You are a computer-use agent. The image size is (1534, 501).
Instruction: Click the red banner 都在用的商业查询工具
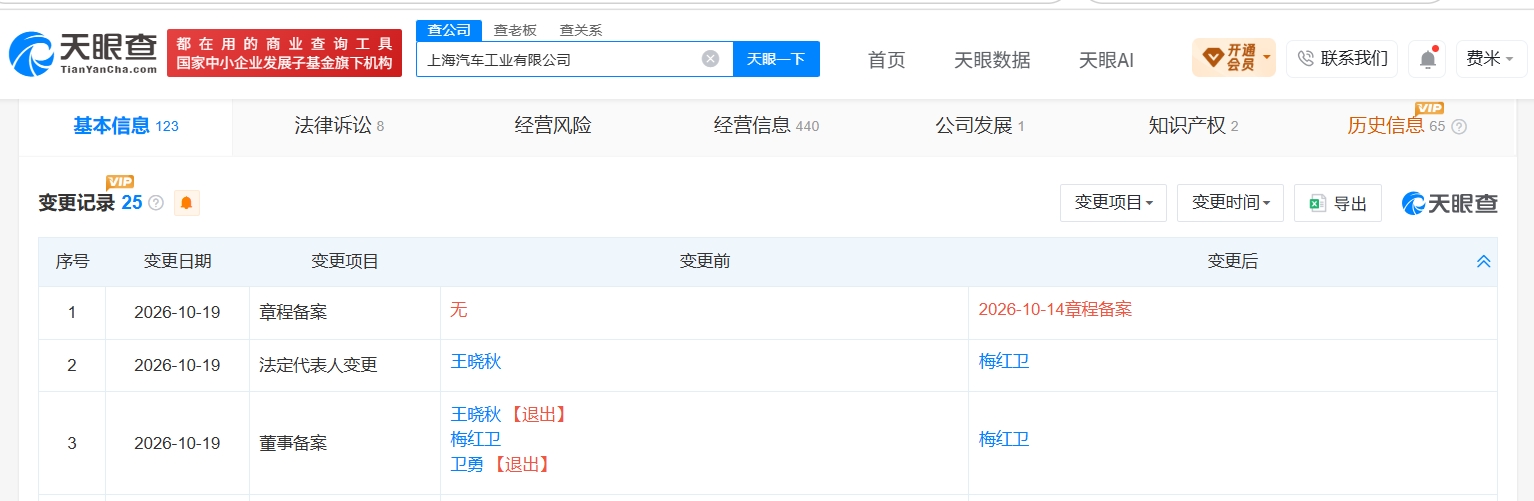284,53
